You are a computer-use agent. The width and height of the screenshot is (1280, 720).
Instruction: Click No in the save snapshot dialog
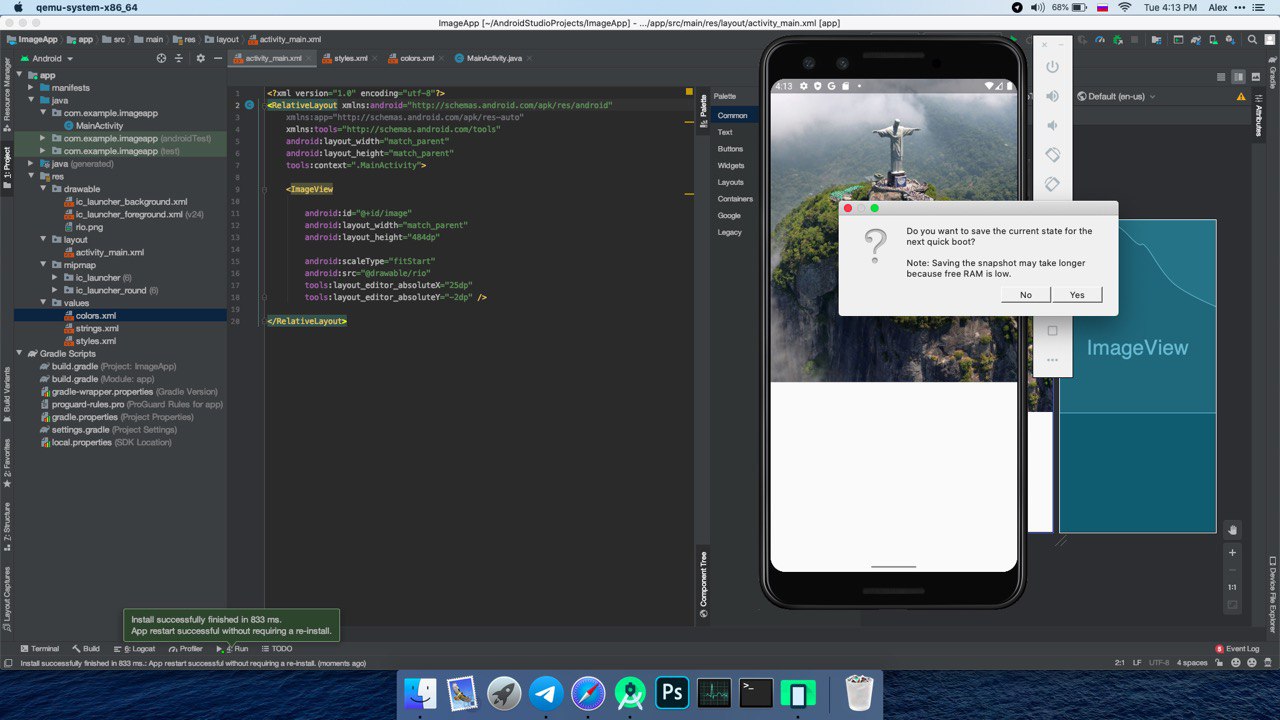click(x=1026, y=295)
